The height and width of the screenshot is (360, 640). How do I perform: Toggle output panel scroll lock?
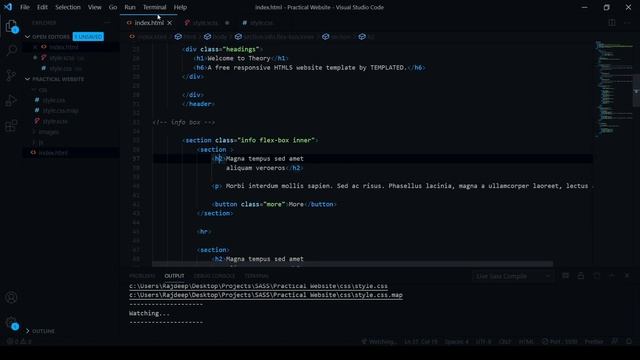[x=581, y=276]
